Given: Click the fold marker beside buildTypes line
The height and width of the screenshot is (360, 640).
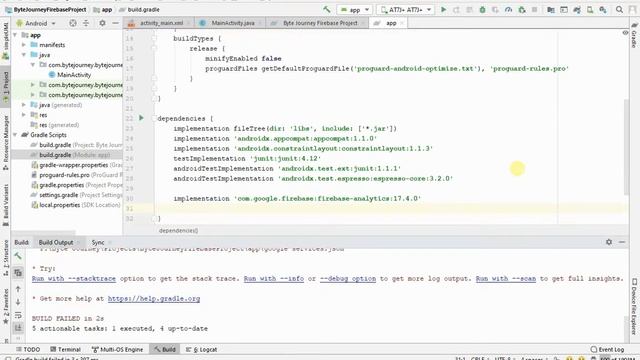Looking at the screenshot, I should pos(154,38).
